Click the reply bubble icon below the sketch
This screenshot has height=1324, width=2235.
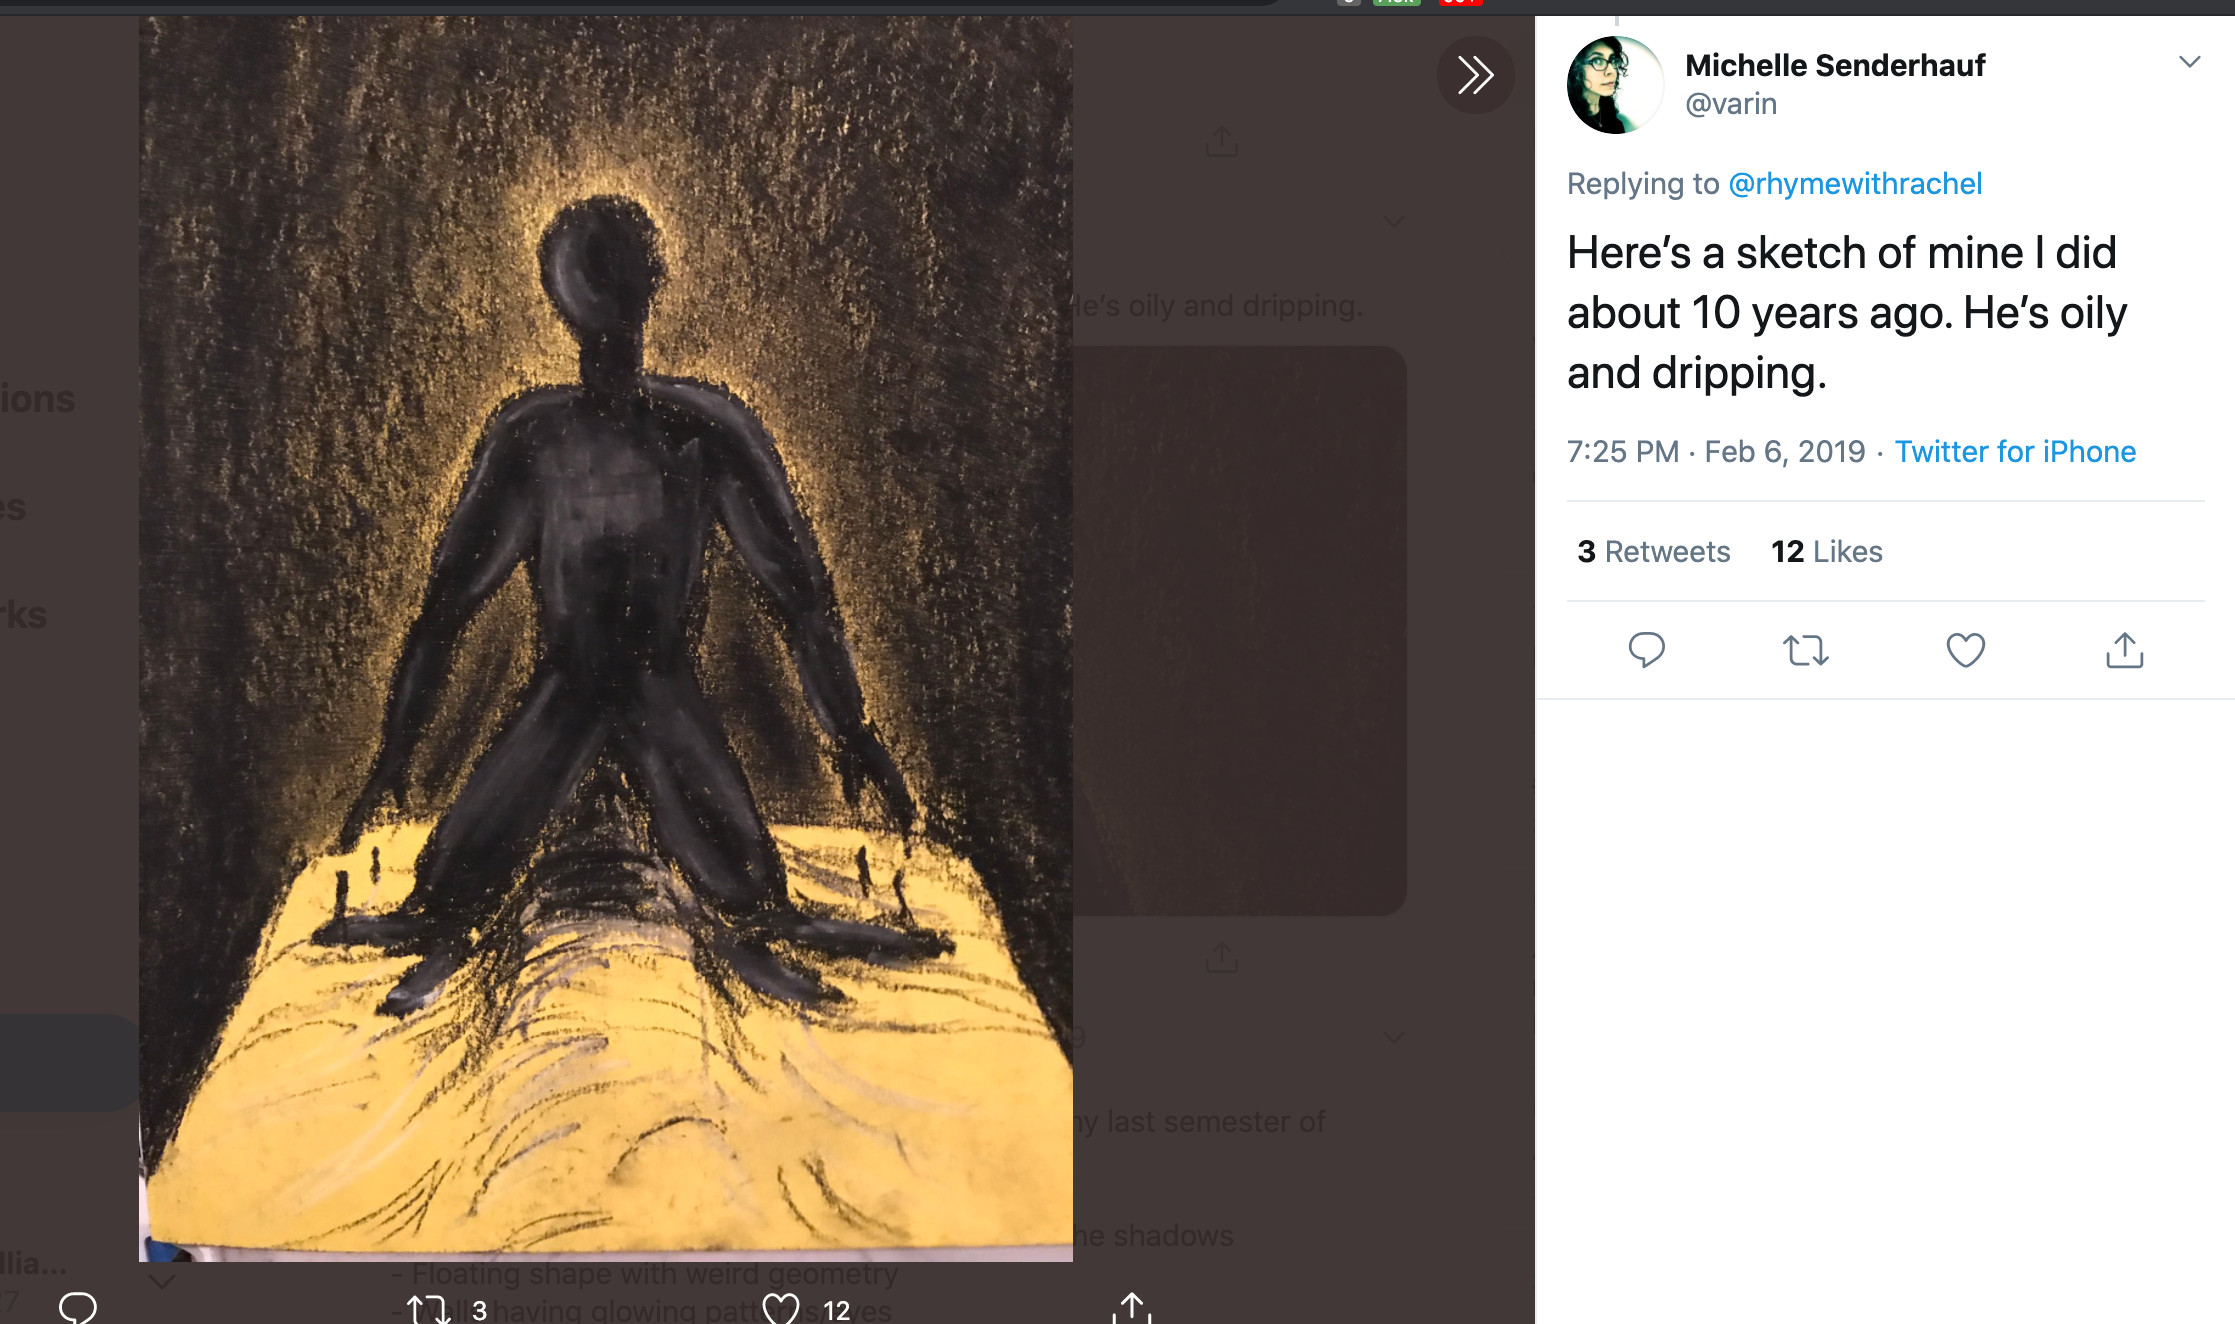tap(78, 1307)
